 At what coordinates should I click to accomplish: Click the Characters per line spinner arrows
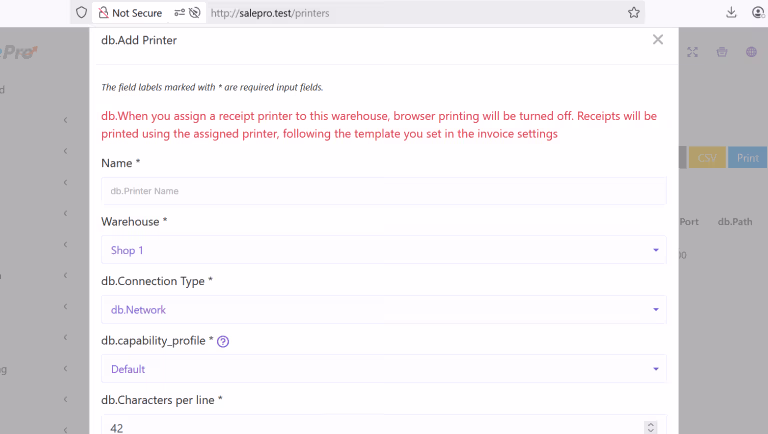click(650, 428)
